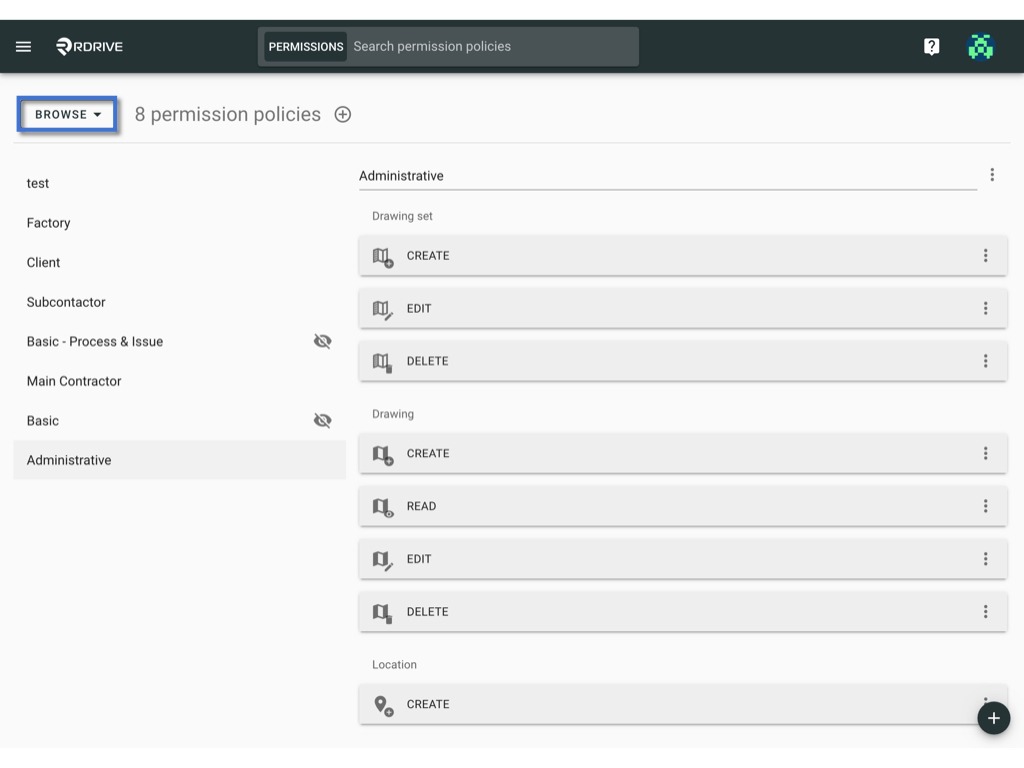Click the Location CREATE pin icon
This screenshot has height=768, width=1024.
(383, 706)
